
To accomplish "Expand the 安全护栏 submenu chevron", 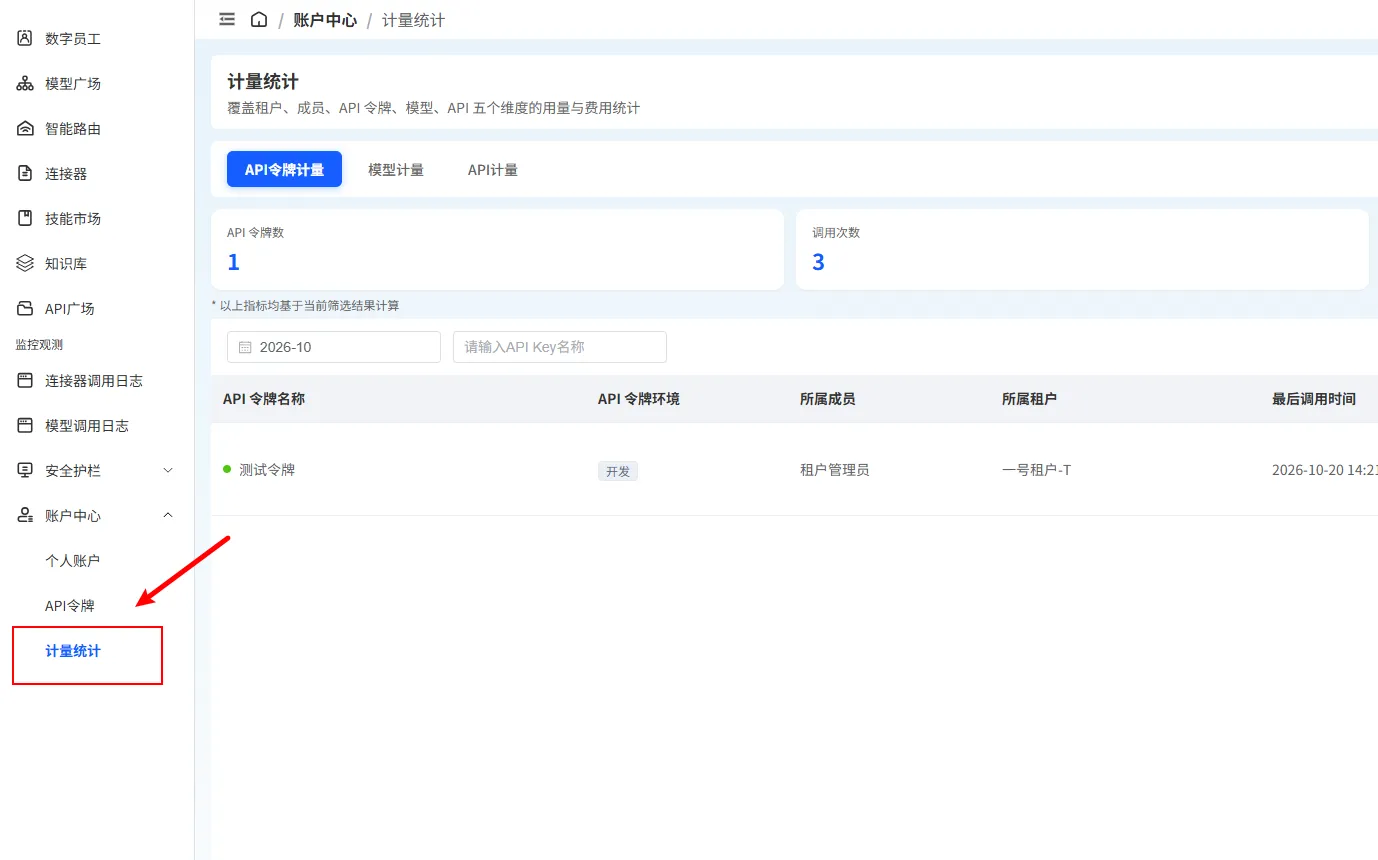I will (x=168, y=470).
